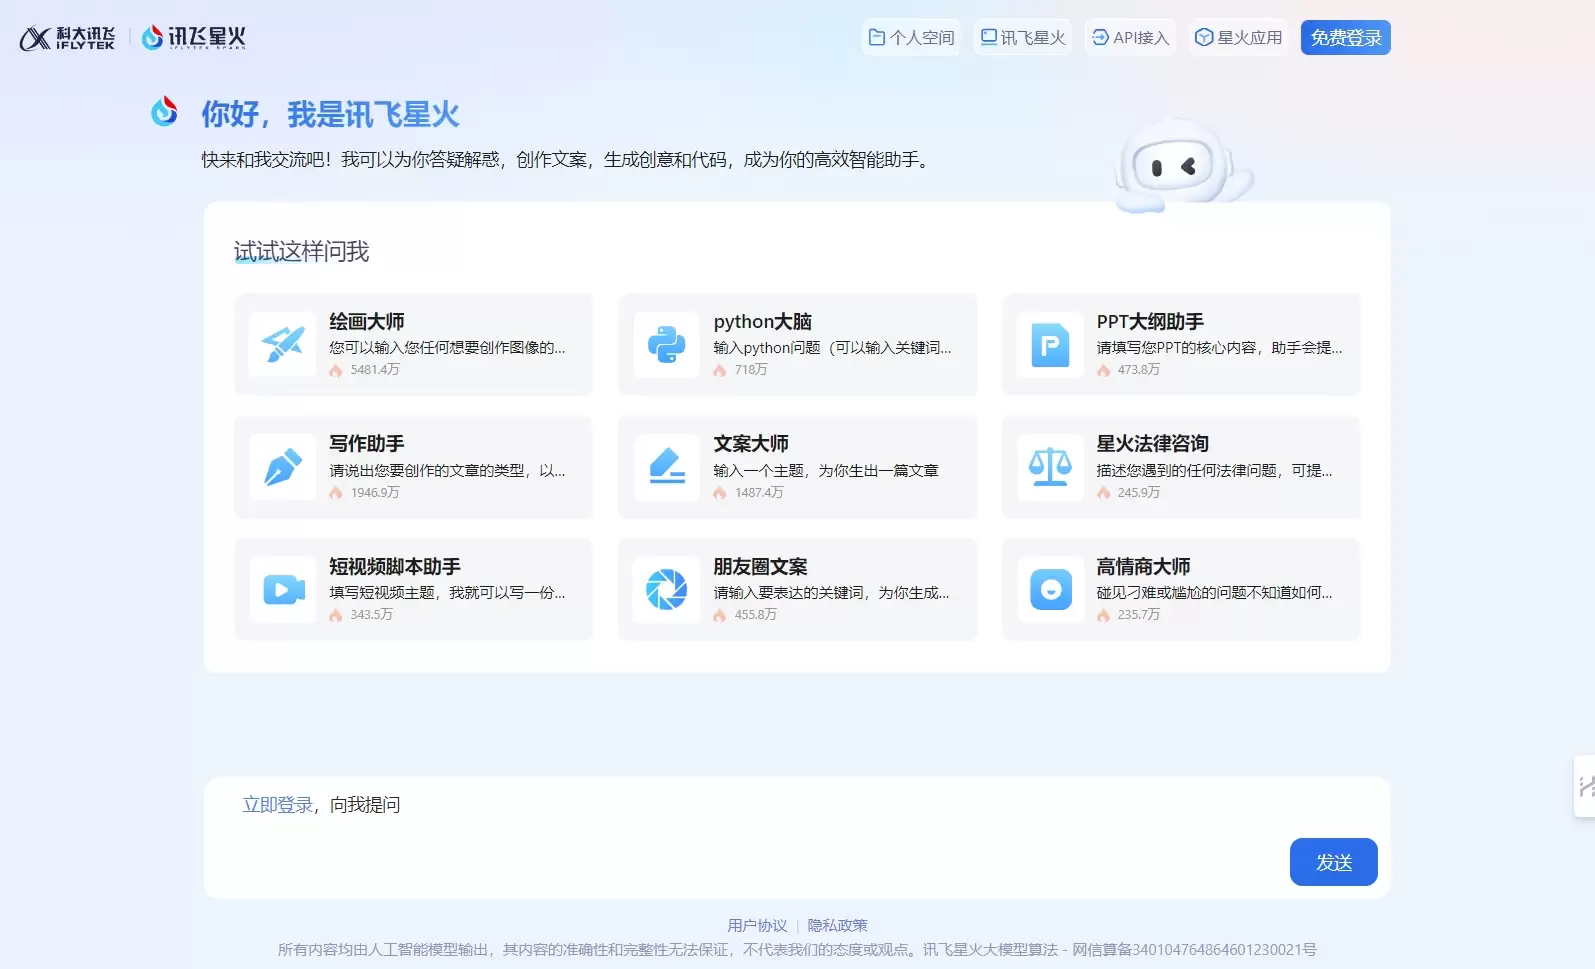The height and width of the screenshot is (969, 1595).
Task: Click the 星火法律咨询 scales icon
Action: [x=1050, y=467]
